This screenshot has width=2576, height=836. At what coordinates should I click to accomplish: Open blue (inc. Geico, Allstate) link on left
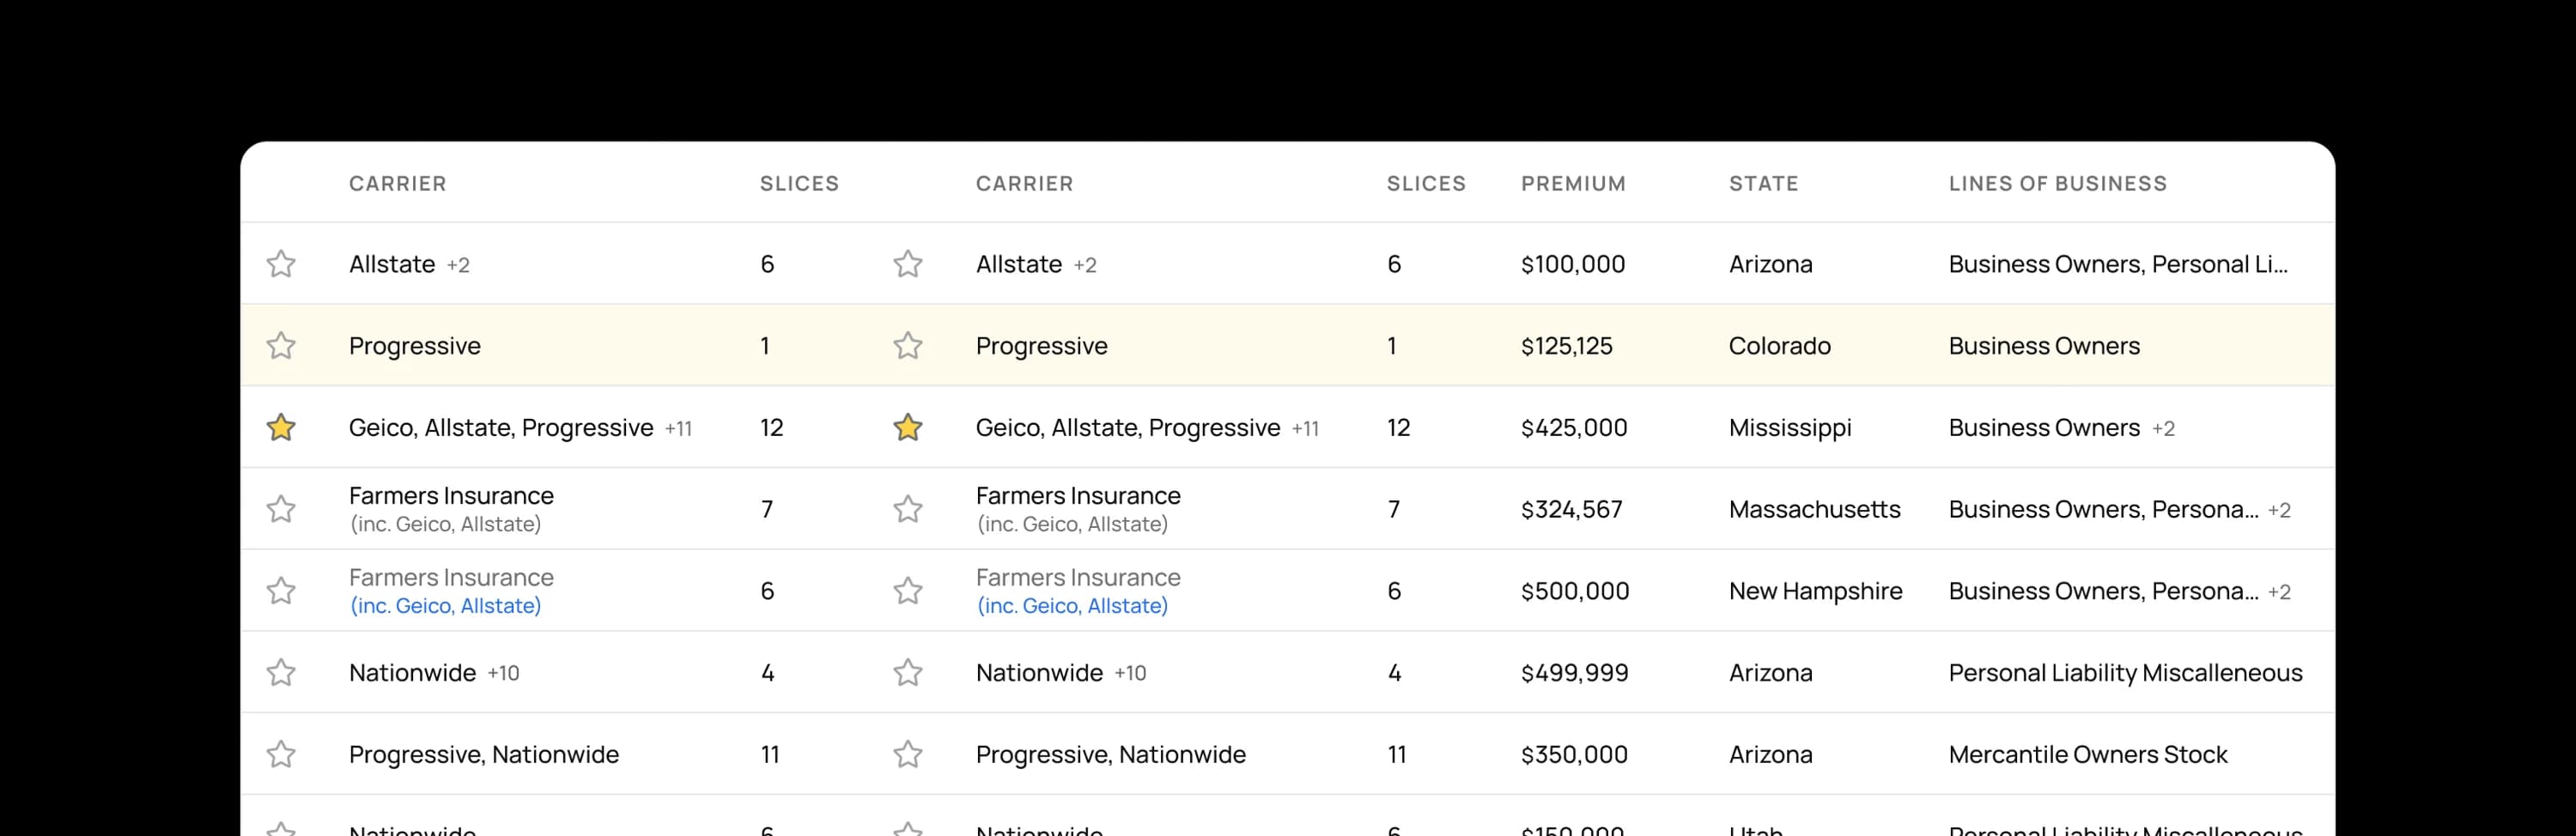click(x=445, y=606)
